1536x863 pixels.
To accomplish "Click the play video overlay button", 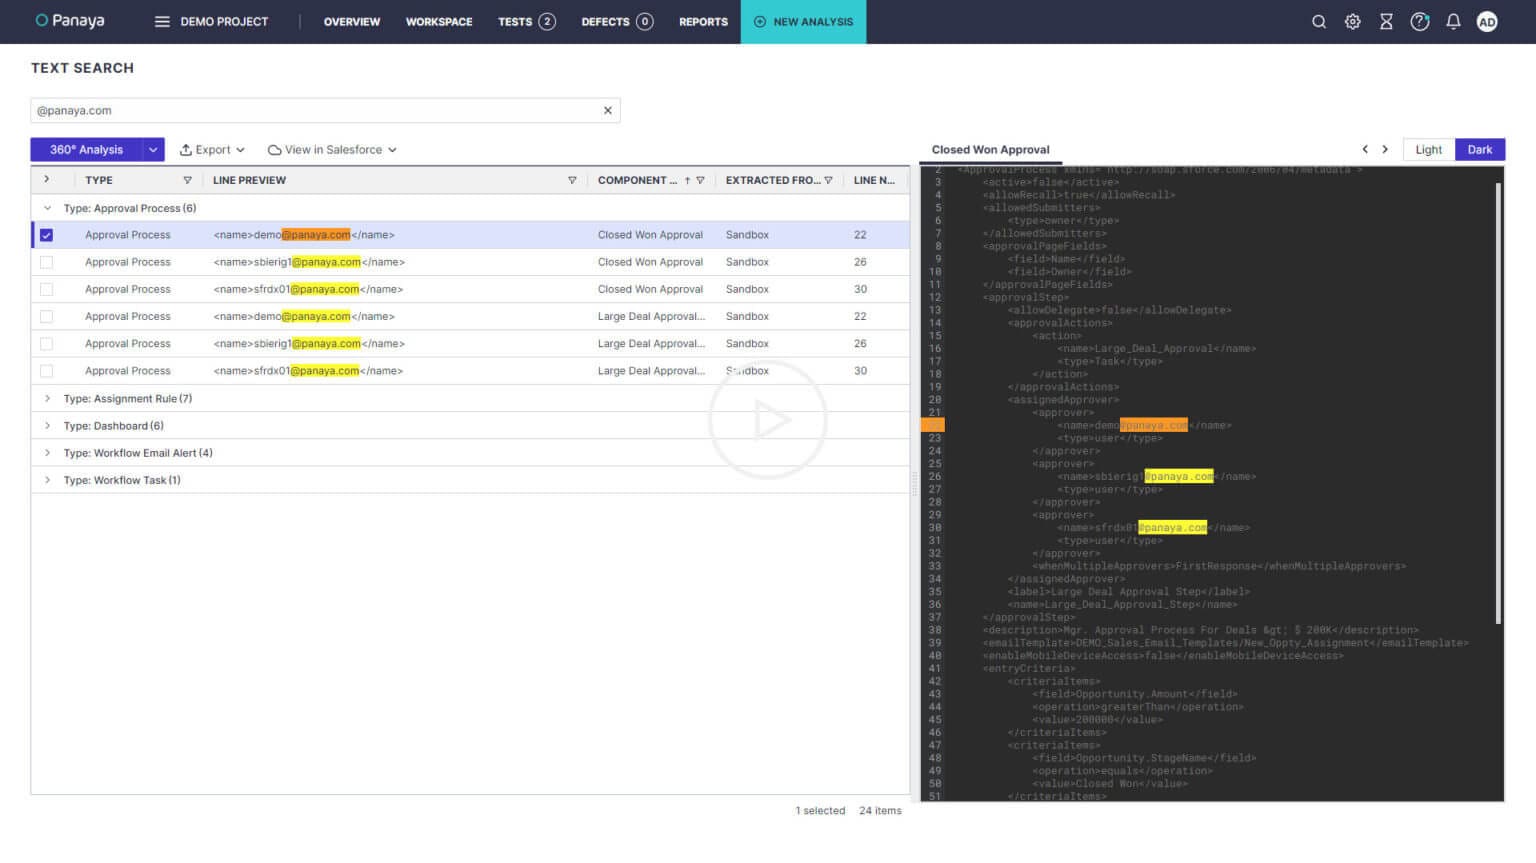I will [x=768, y=419].
